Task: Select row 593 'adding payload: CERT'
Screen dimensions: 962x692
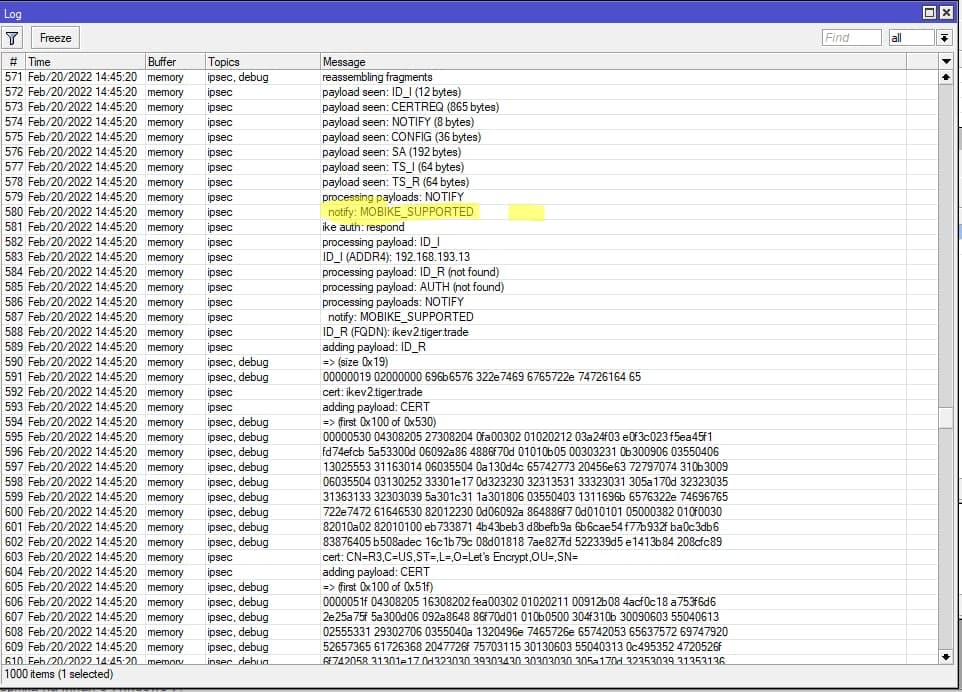Action: point(470,407)
